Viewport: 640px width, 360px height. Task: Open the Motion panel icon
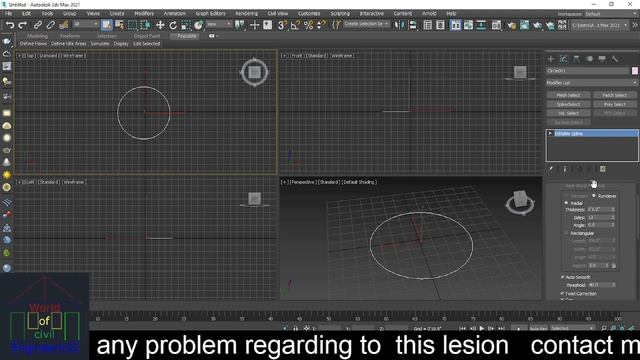tap(589, 59)
